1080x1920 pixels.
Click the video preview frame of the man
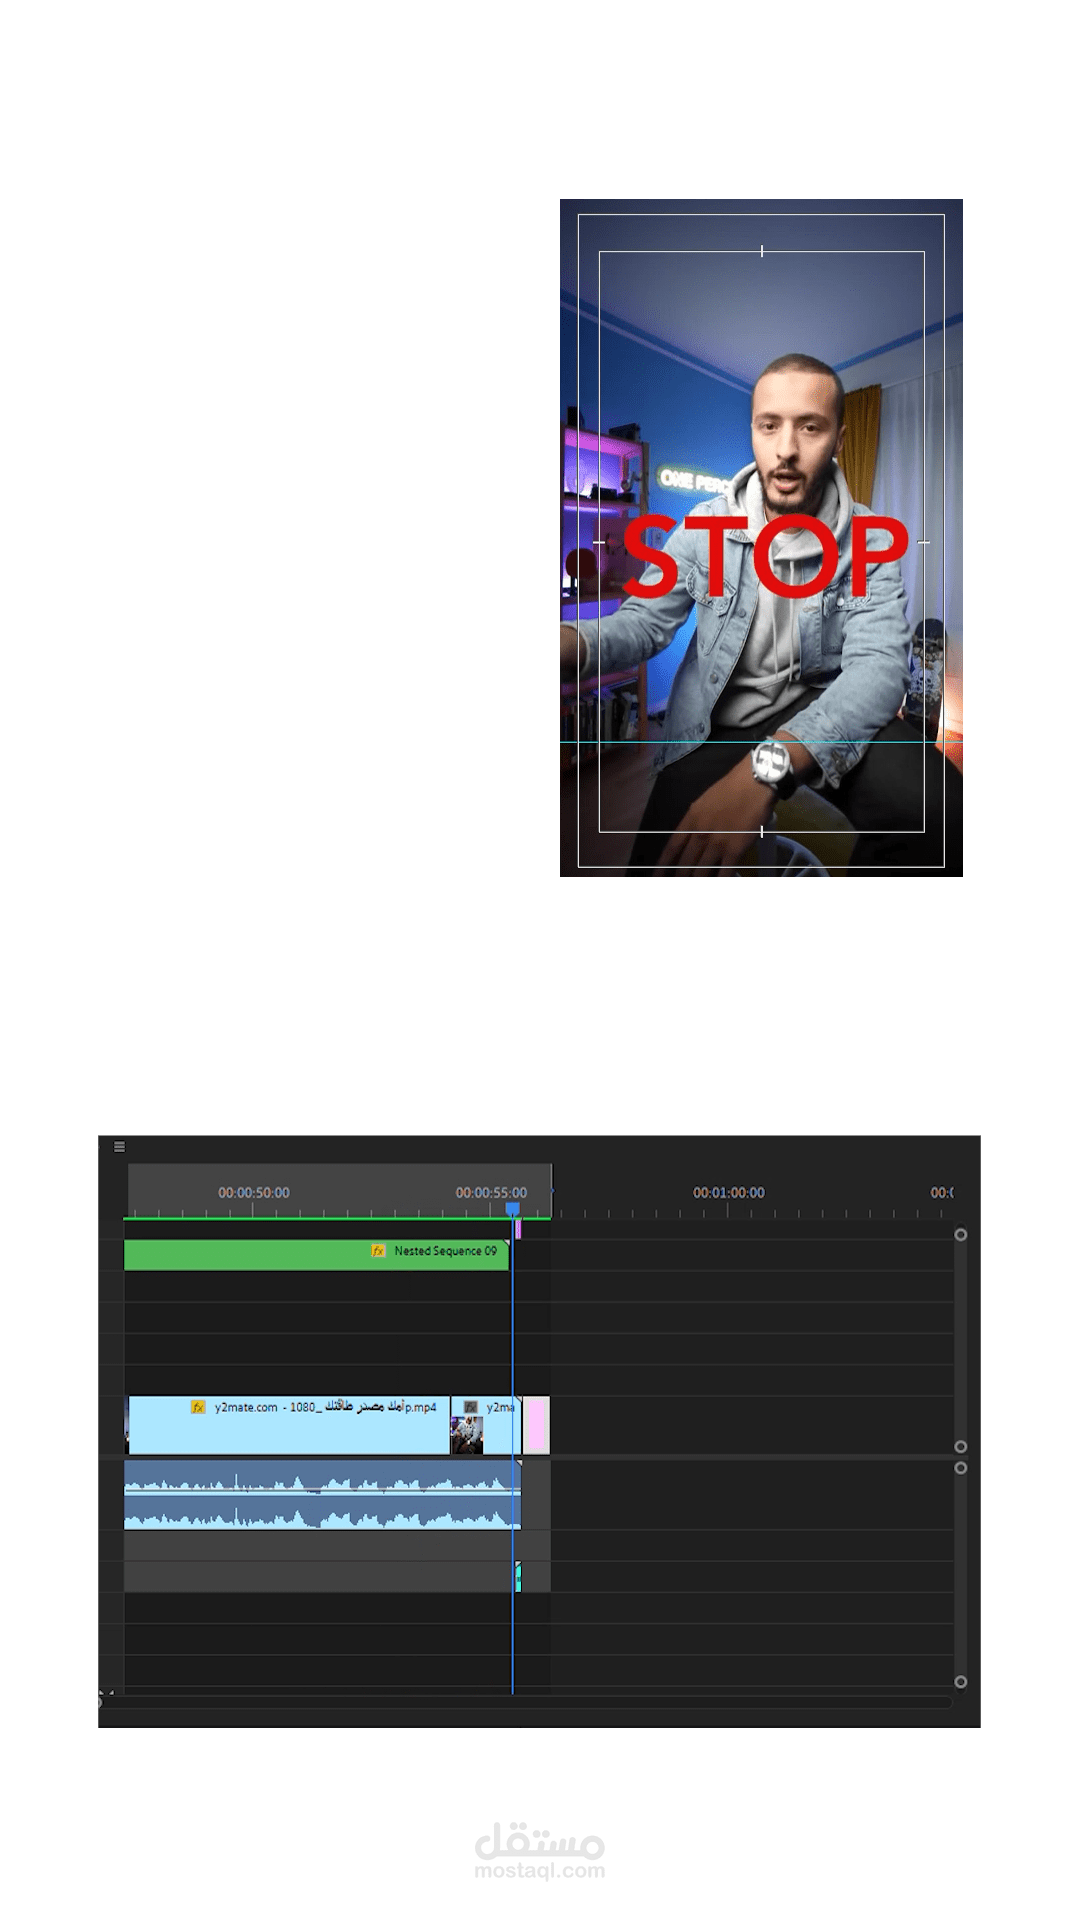click(761, 538)
